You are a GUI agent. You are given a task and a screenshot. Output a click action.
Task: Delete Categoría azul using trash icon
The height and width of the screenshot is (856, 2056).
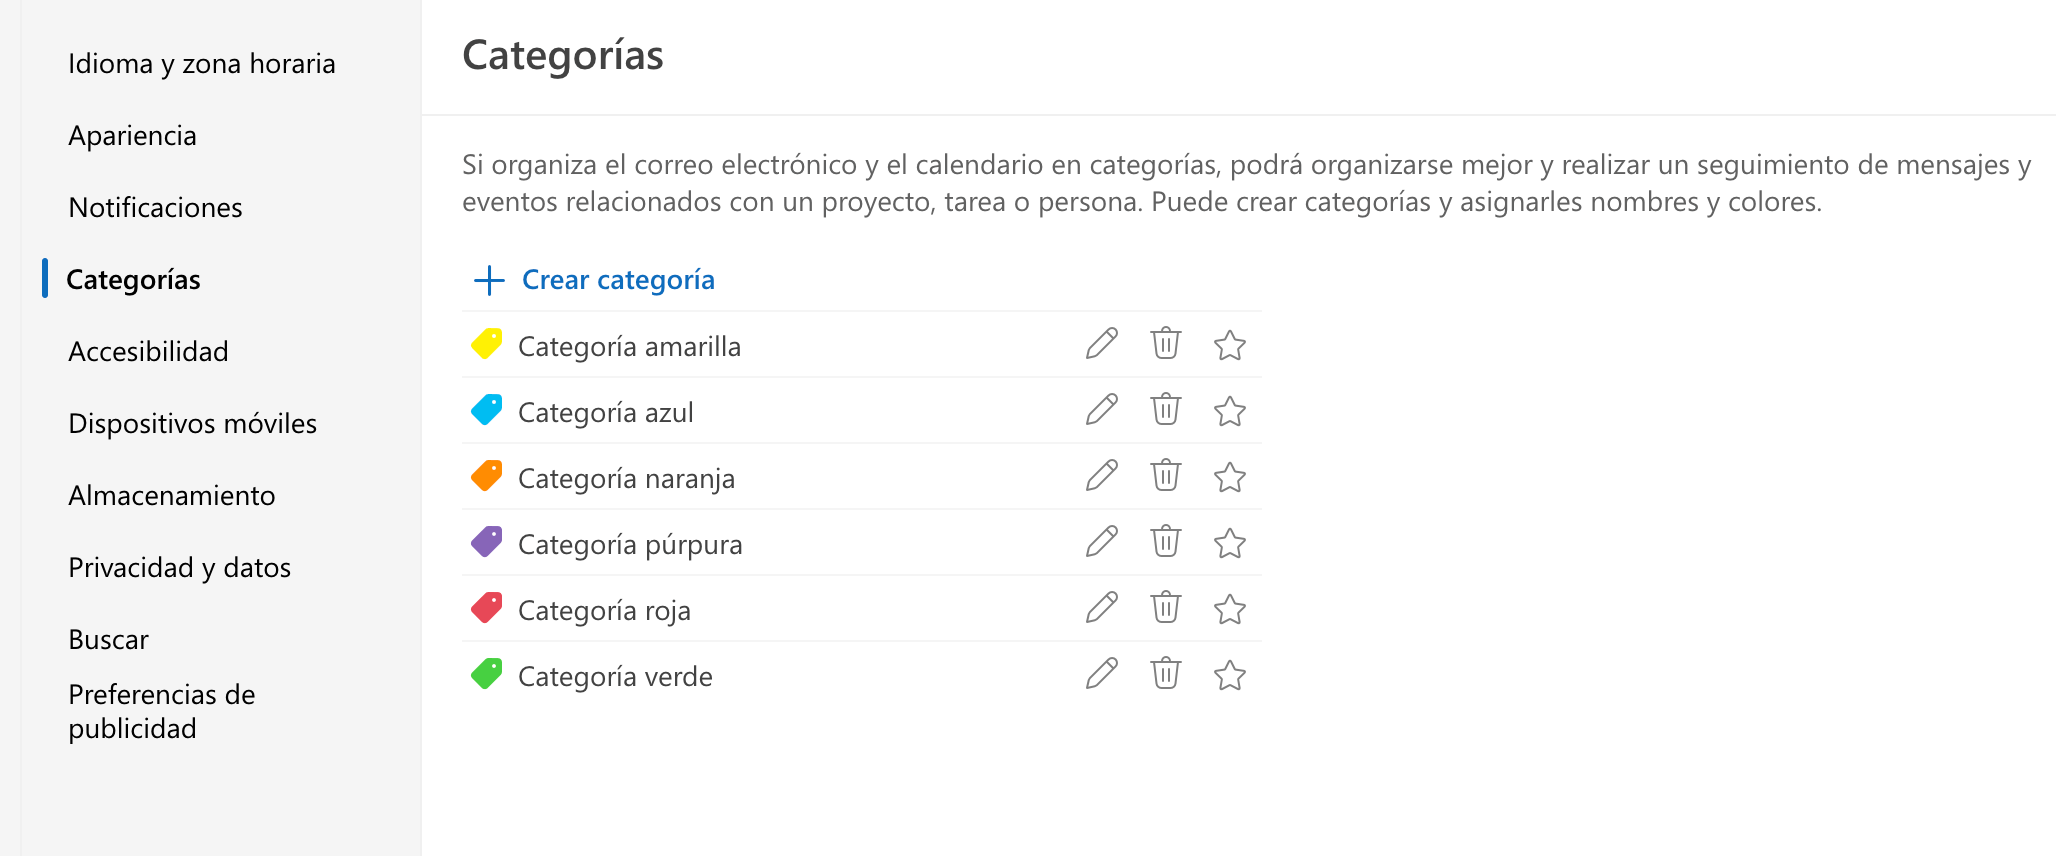point(1165,410)
